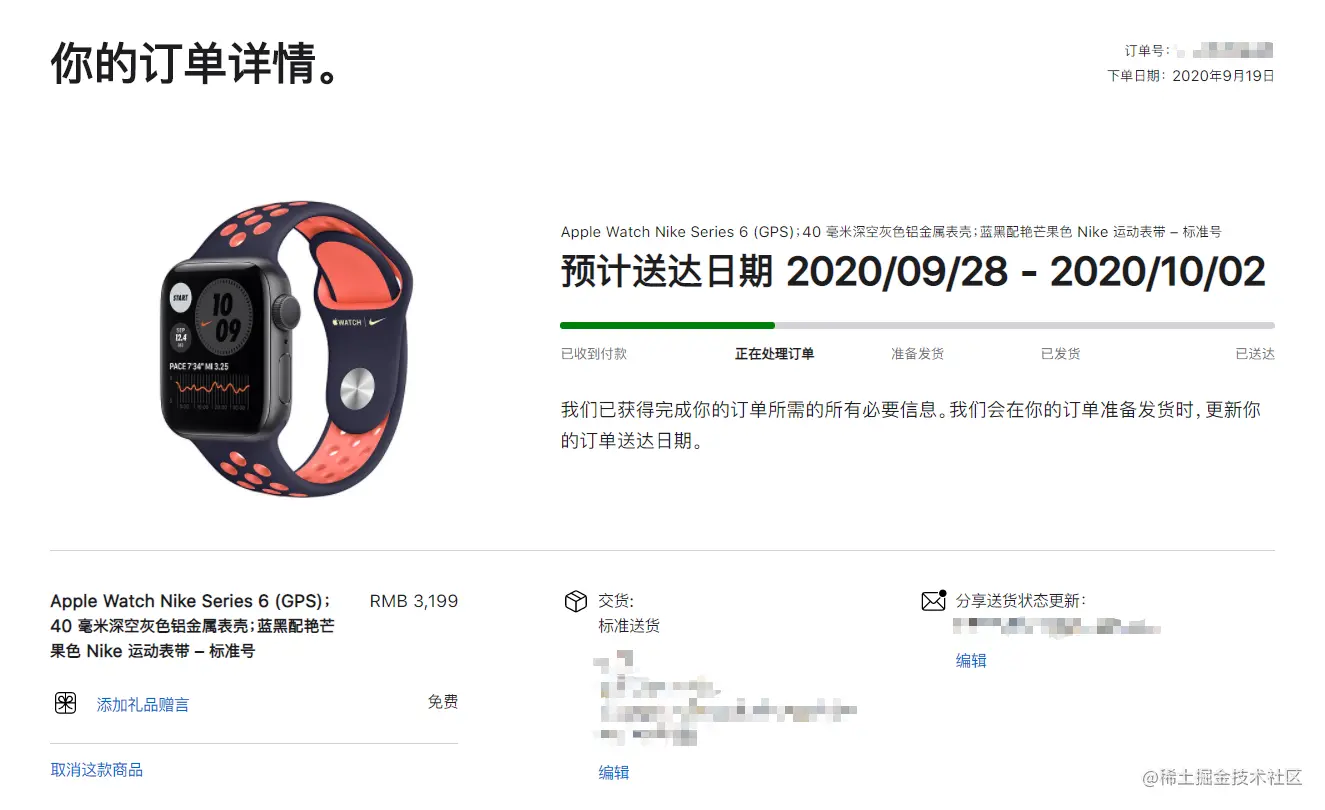Click the delivery package box icon
The image size is (1325, 810).
576,601
